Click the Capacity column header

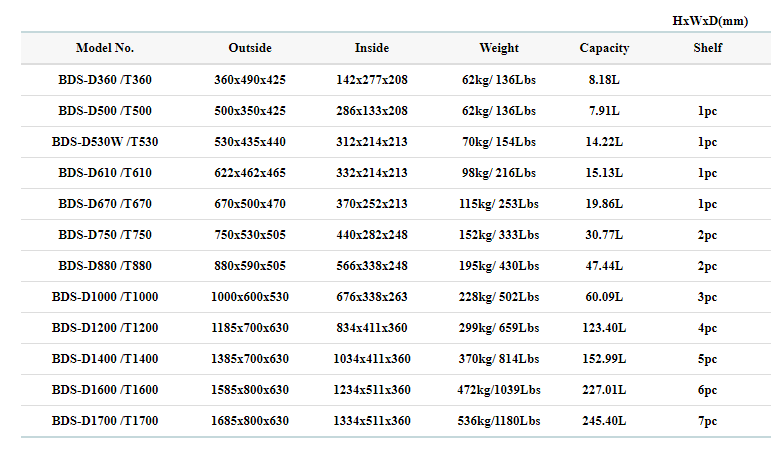(x=604, y=48)
